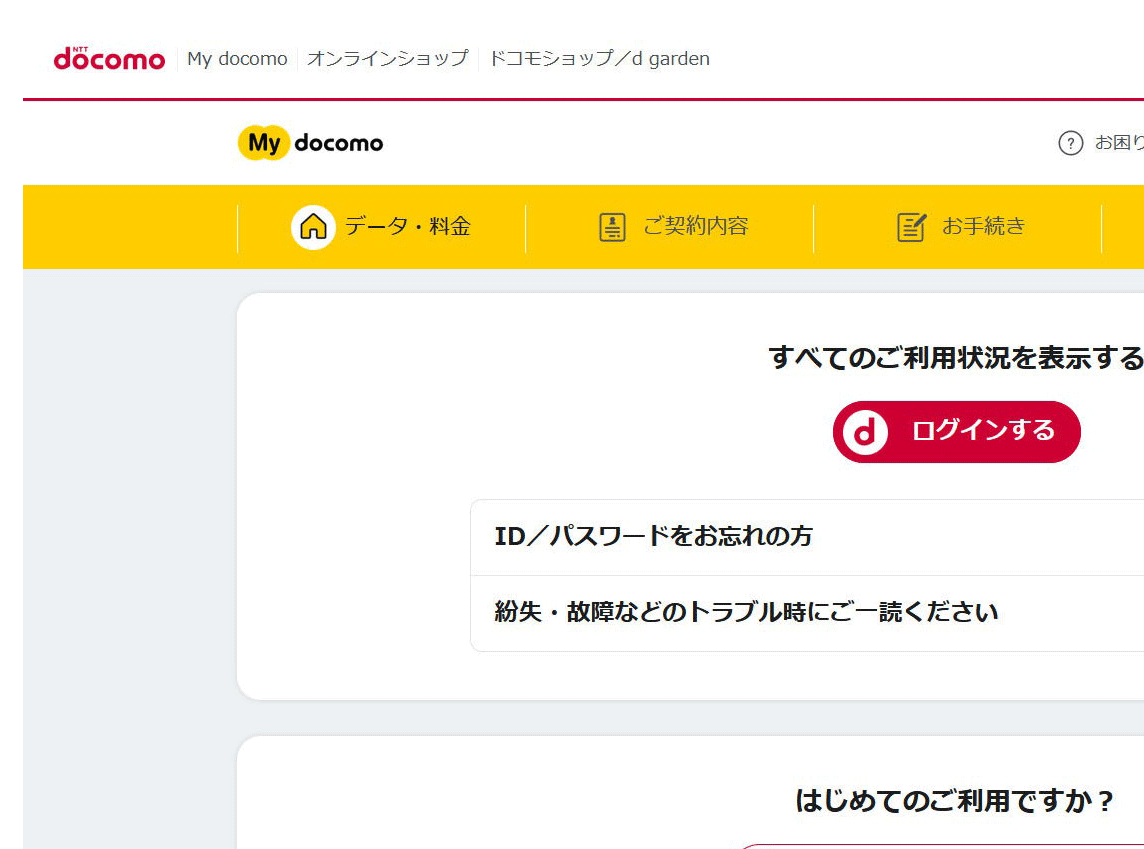Viewport: 1144px width, 849px height.
Task: Open ID／パスワードをお忘れの方 row
Action: tap(653, 537)
